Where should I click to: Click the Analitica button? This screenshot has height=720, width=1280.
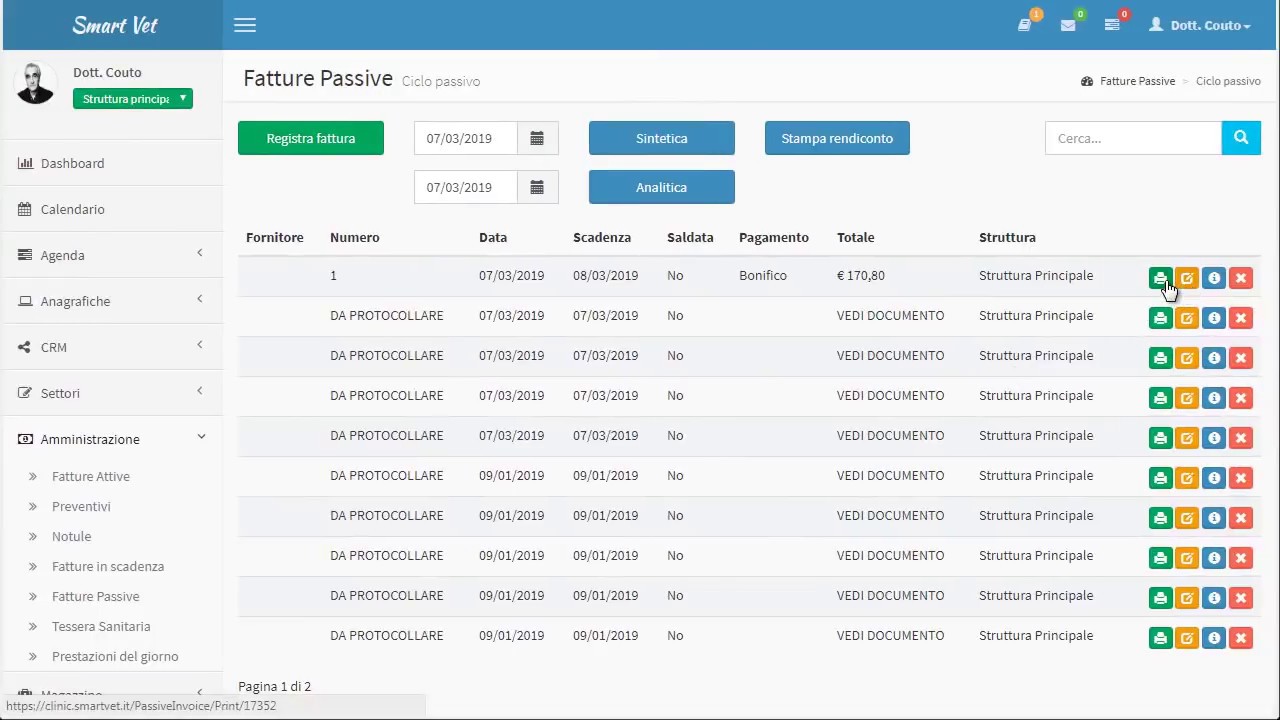pyautogui.click(x=662, y=187)
